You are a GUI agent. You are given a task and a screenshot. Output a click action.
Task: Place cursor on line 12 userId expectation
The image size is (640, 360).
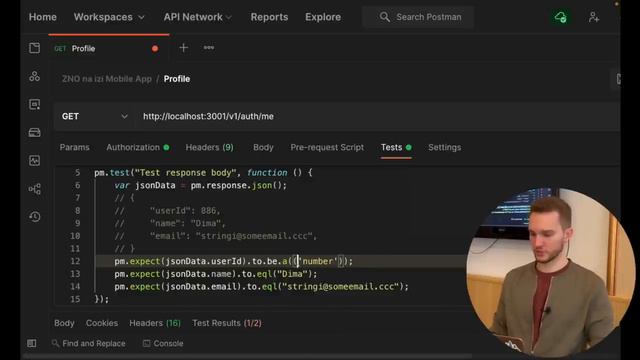tap(233, 261)
